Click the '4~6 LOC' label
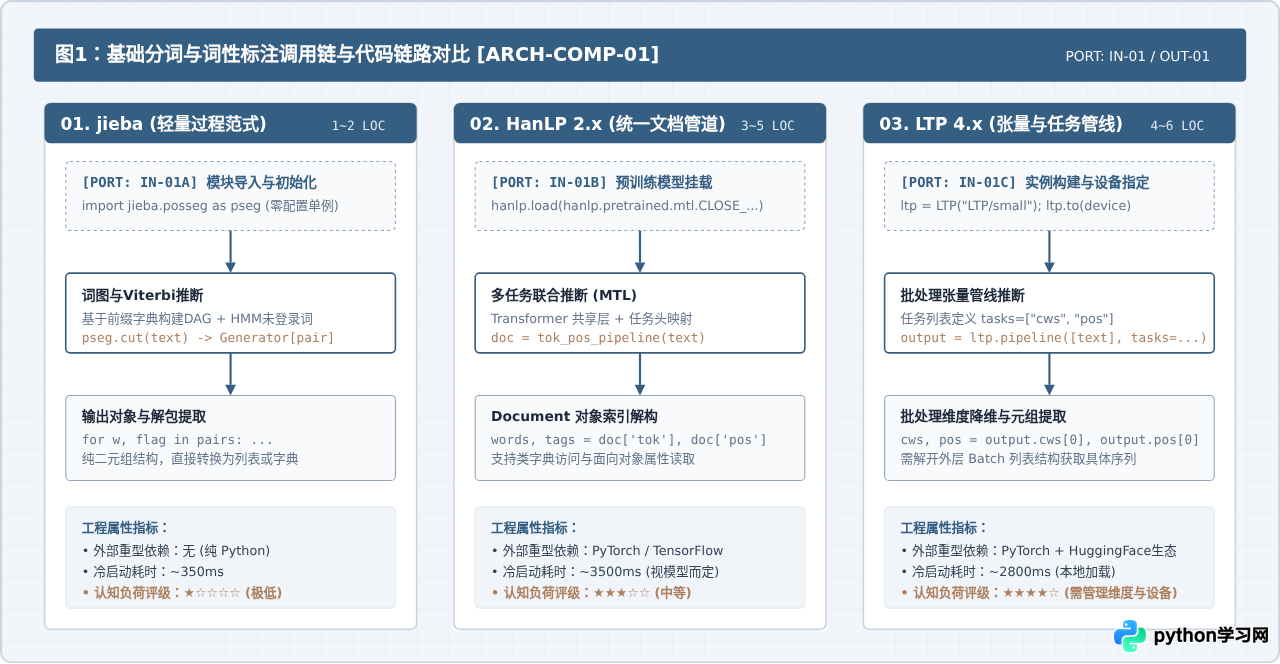The height and width of the screenshot is (664, 1280). click(x=1177, y=126)
